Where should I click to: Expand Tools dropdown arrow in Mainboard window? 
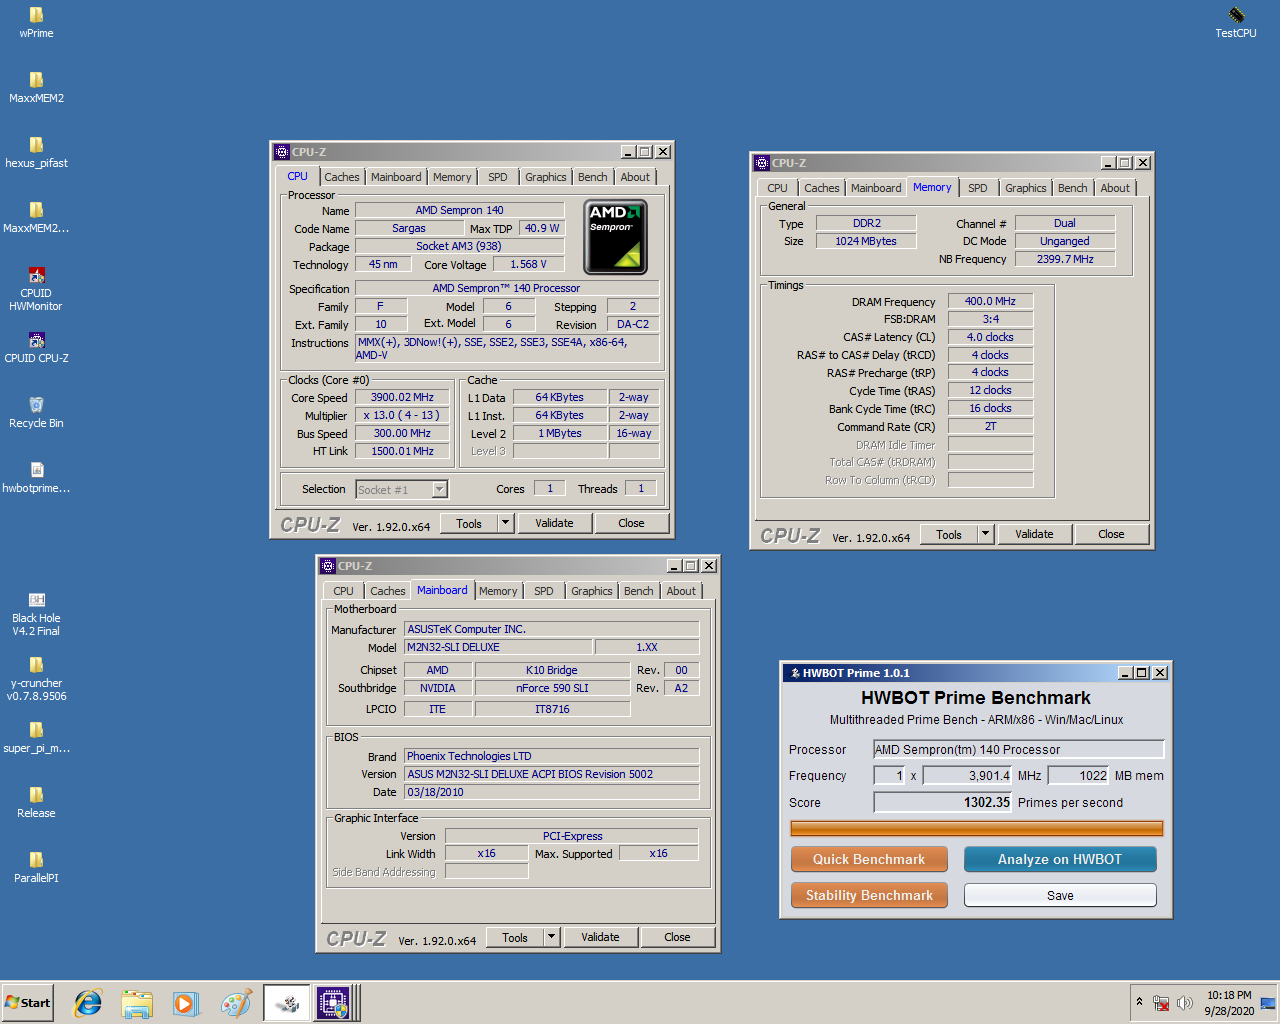[x=551, y=937]
